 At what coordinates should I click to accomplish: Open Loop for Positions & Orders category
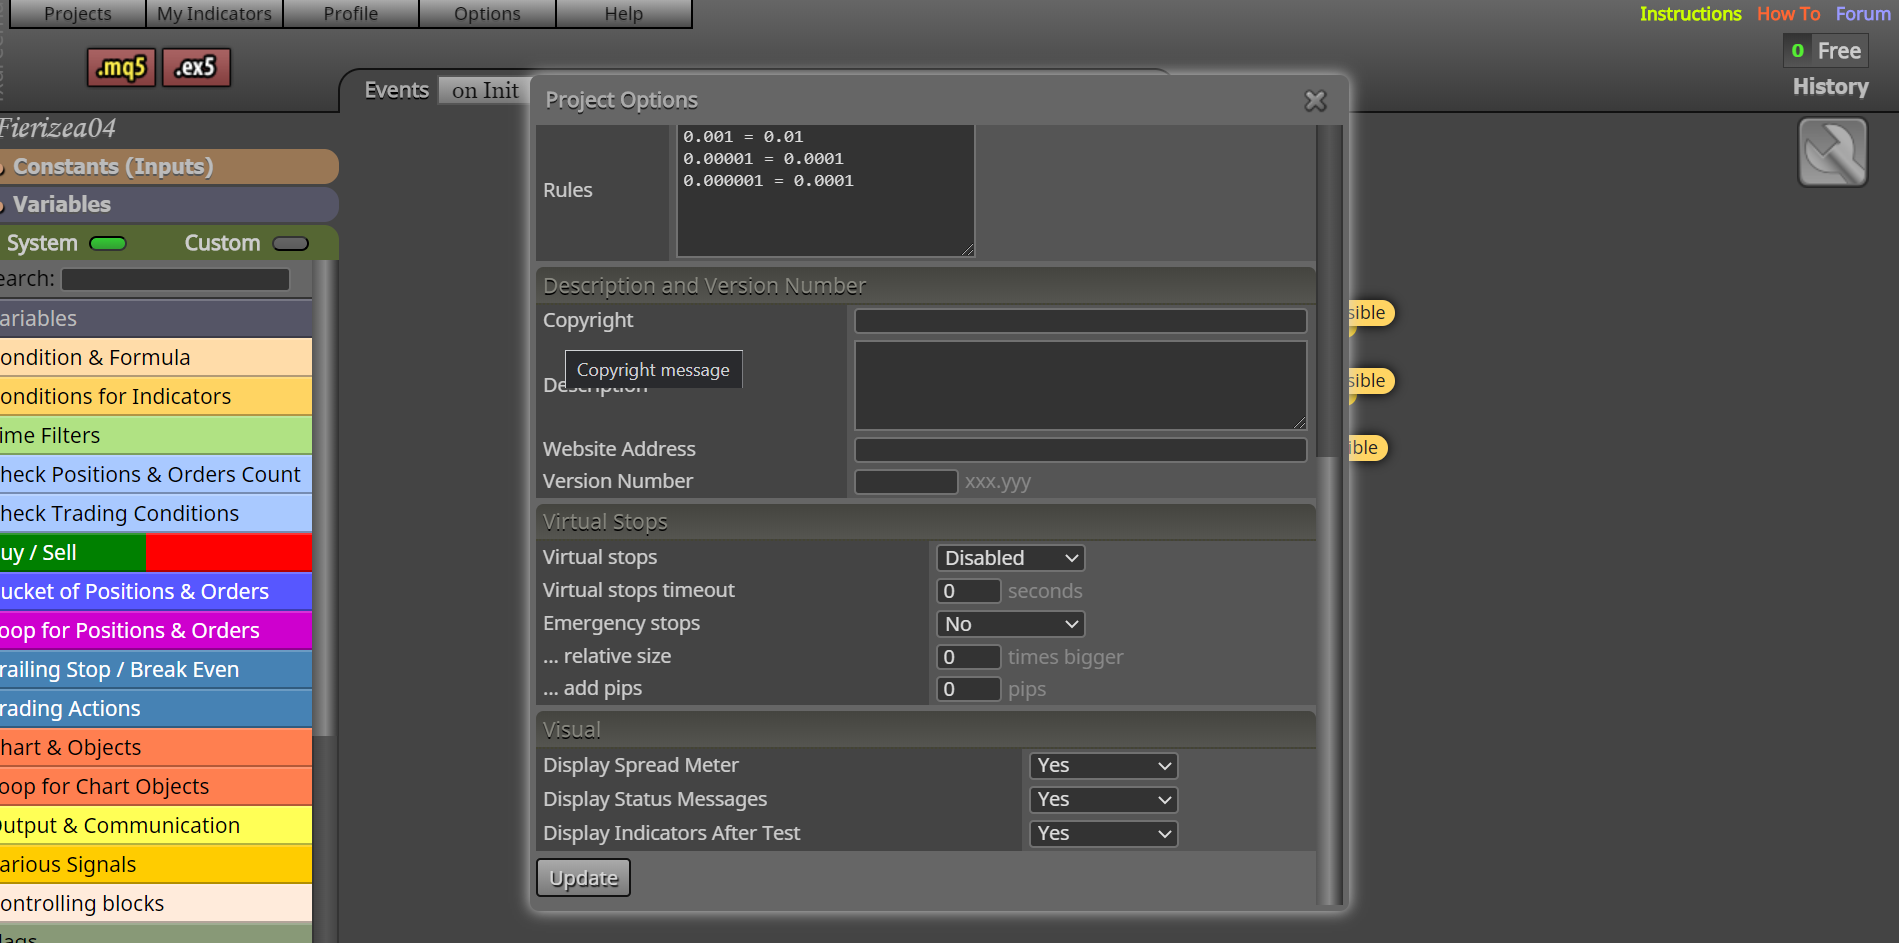[156, 631]
